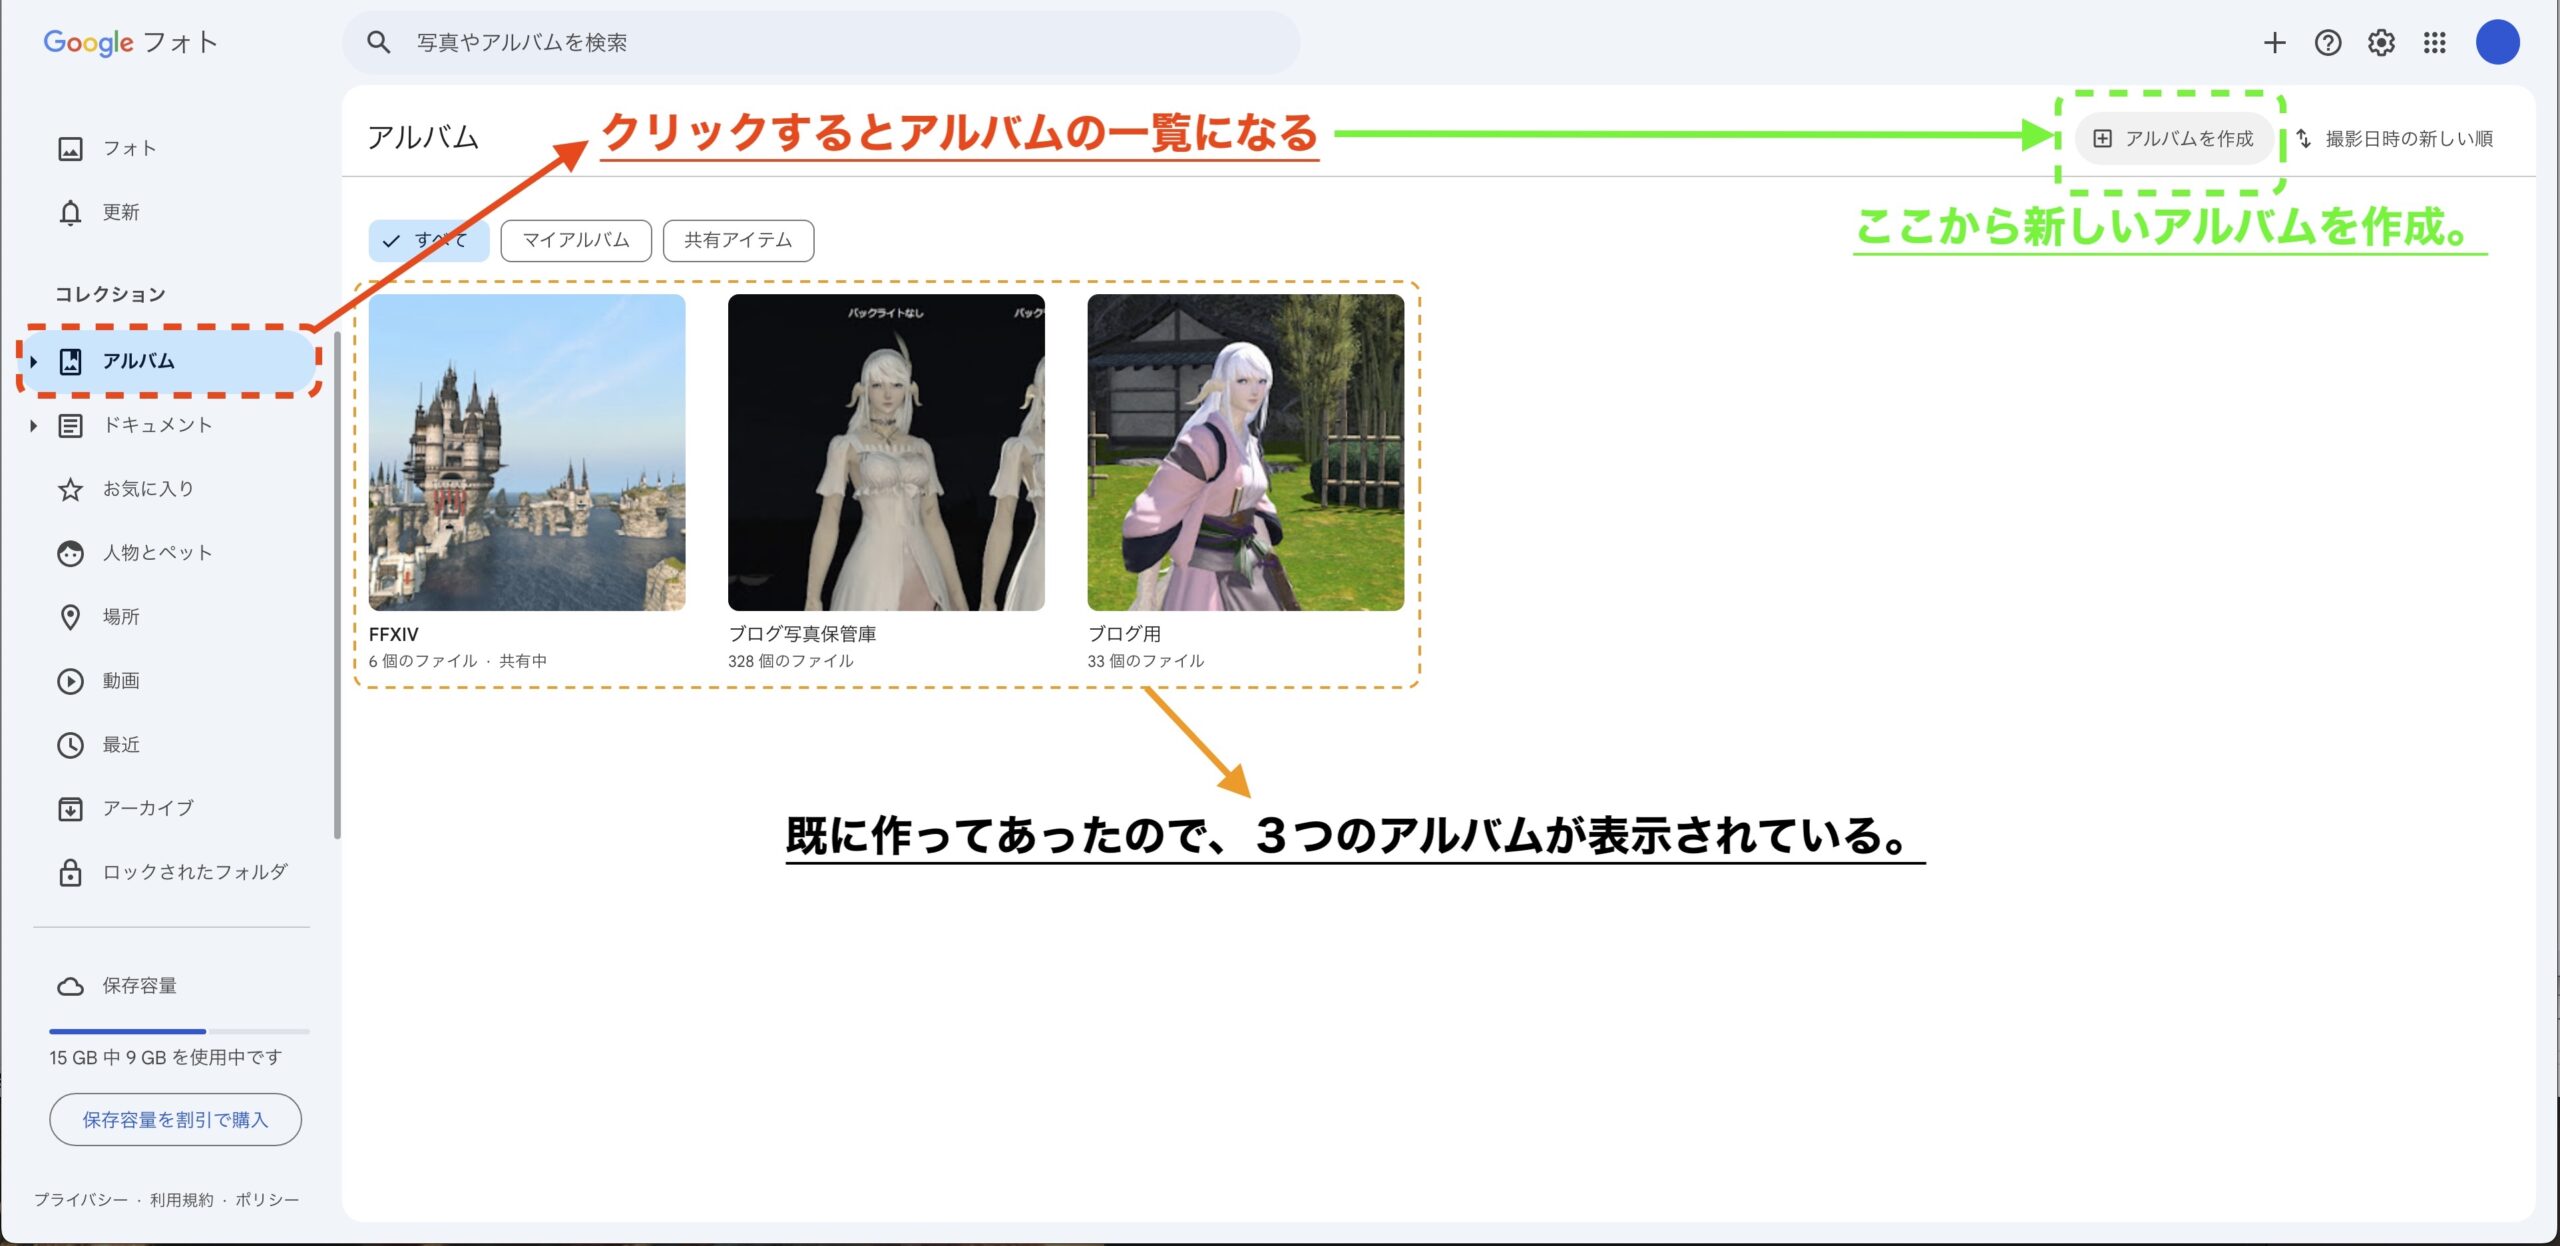Screen dimensions: 2560x1246
Task: Click the ドキュメント icon in sidebar
Action: click(70, 426)
